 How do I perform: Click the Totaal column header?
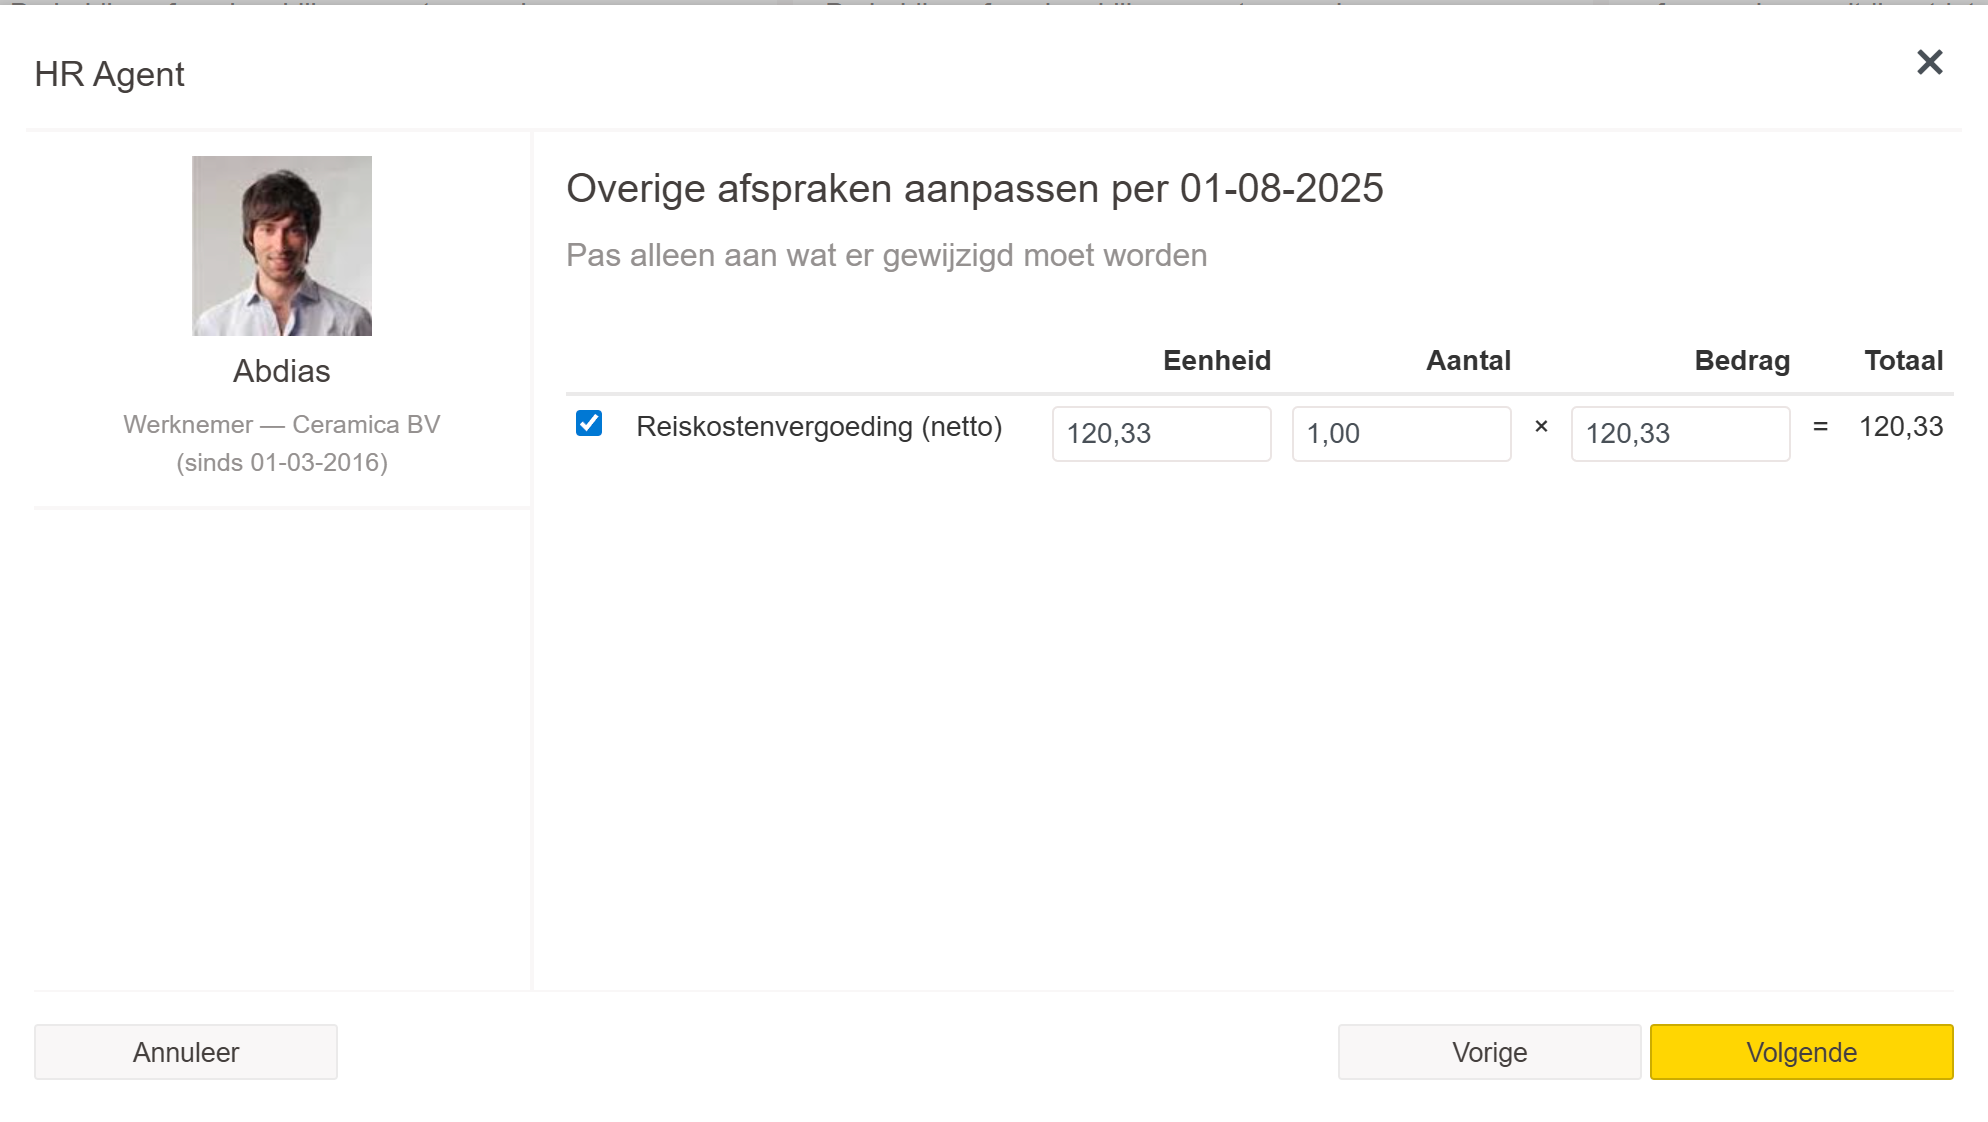tap(1903, 361)
